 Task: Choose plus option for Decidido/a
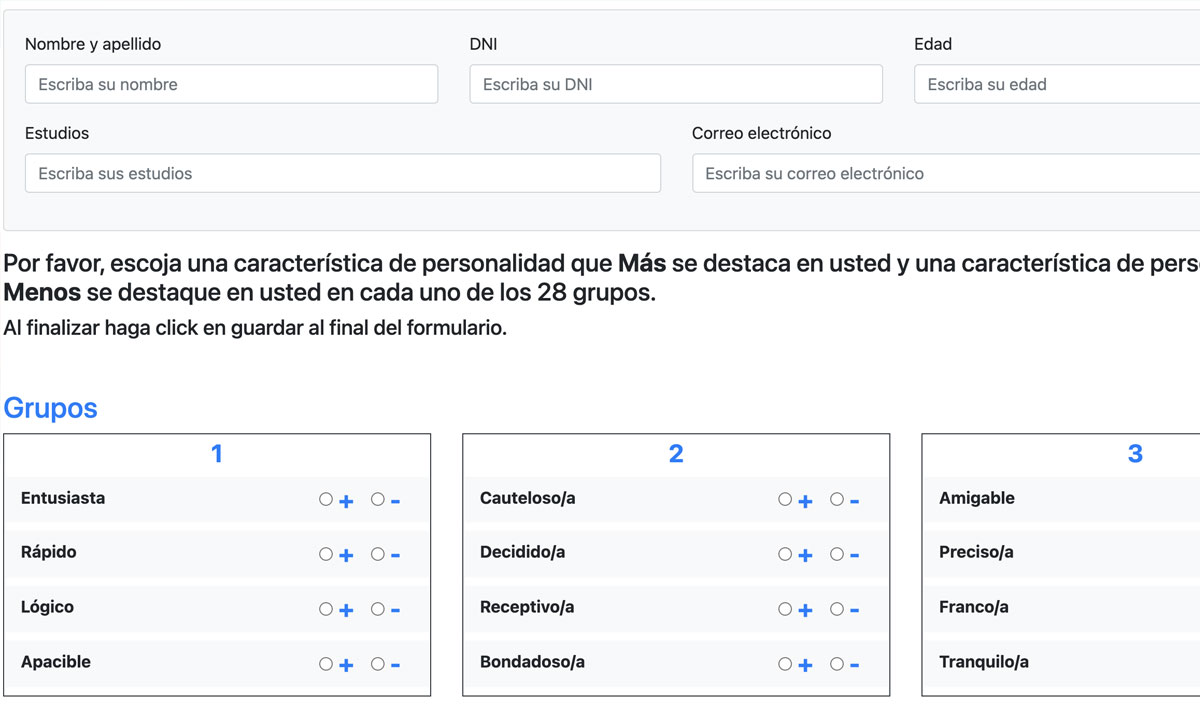[785, 554]
